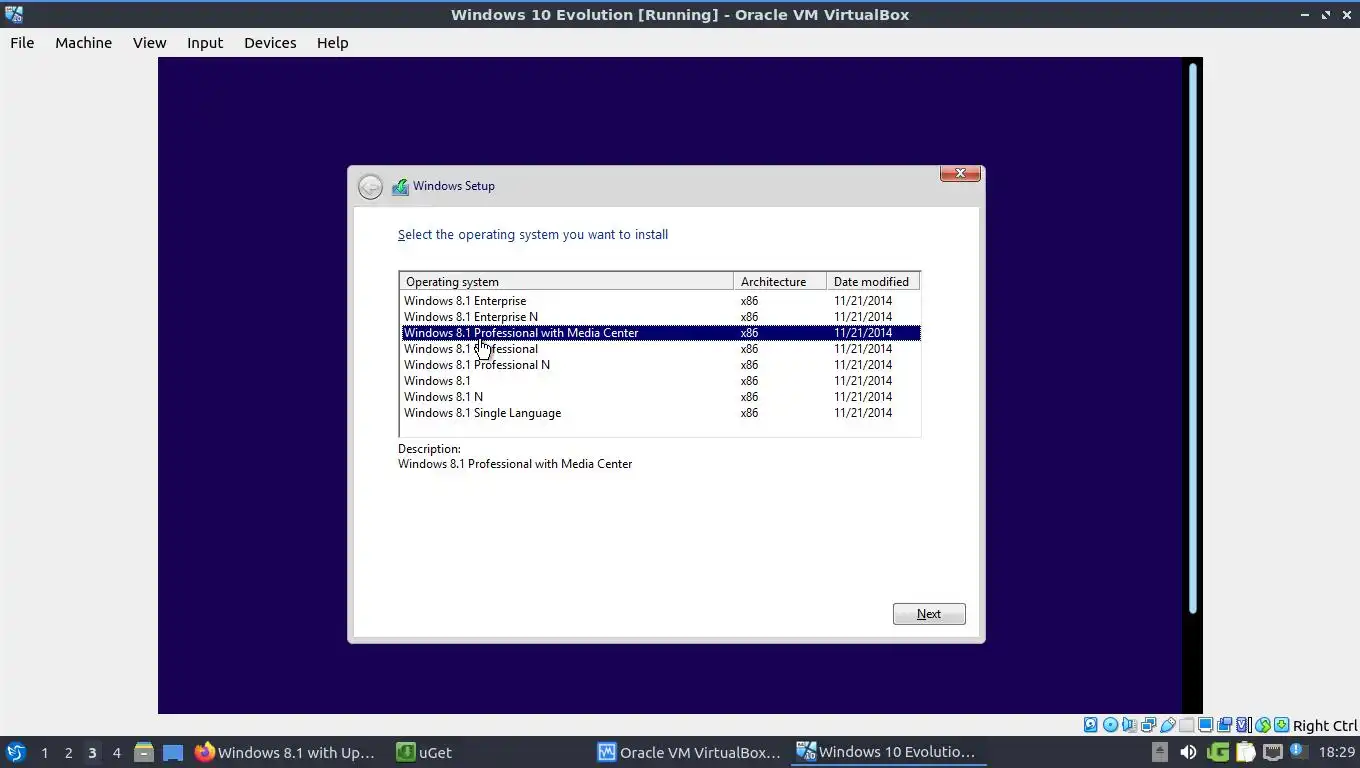Click the display settings status icon

[x=1205, y=725]
